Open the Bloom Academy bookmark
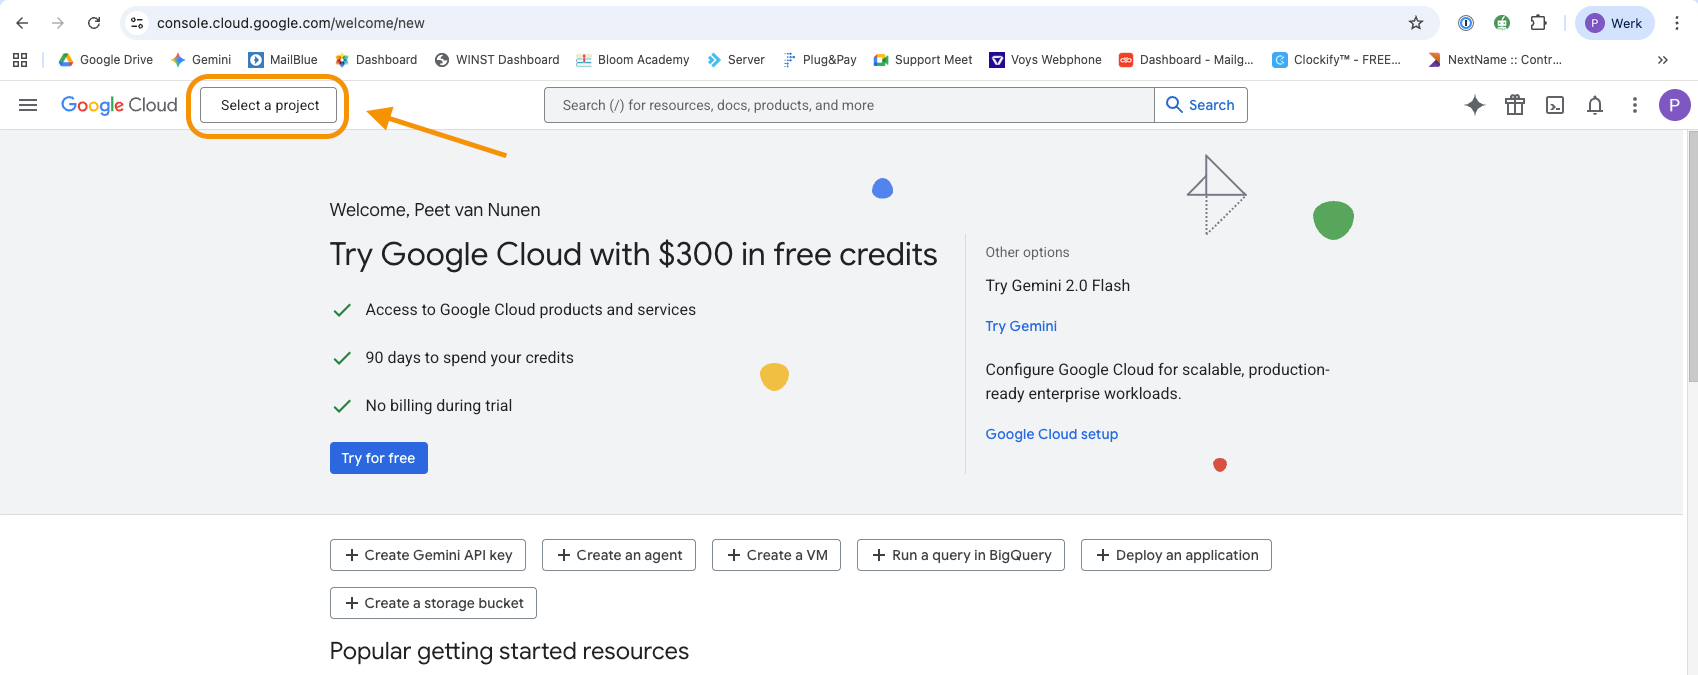The width and height of the screenshot is (1698, 675). 633,60
